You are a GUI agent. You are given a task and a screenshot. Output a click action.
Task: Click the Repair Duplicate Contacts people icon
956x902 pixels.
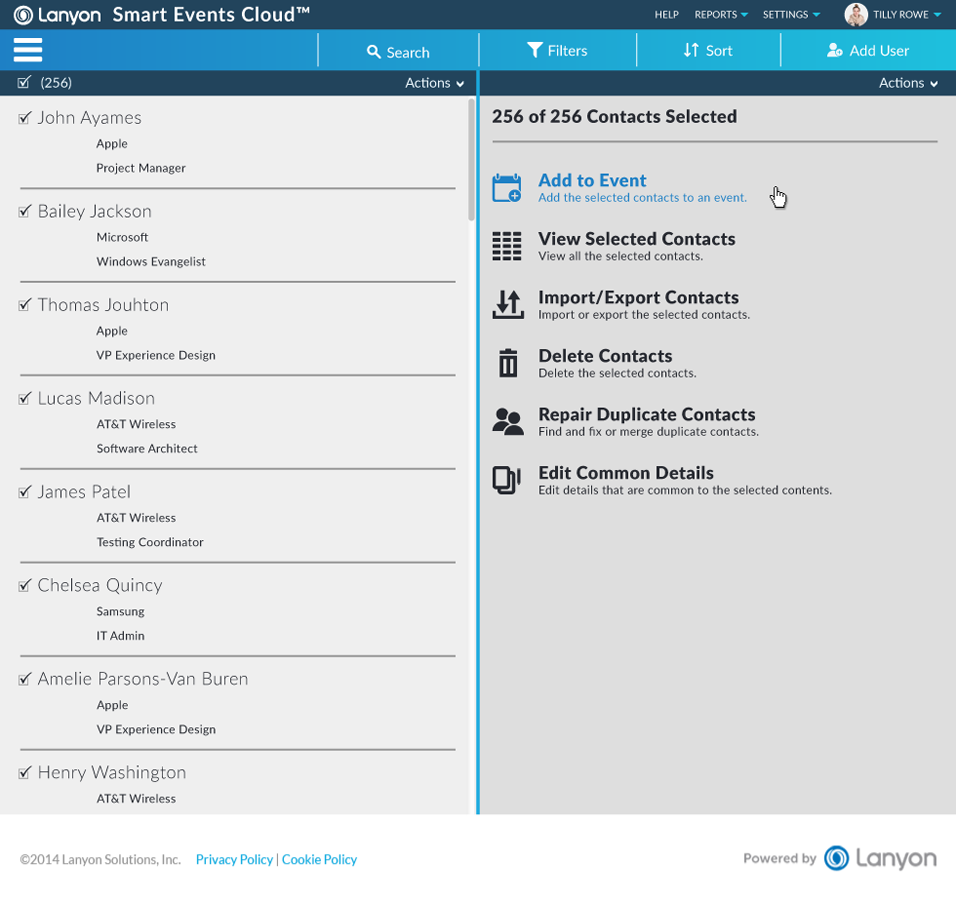coord(508,421)
